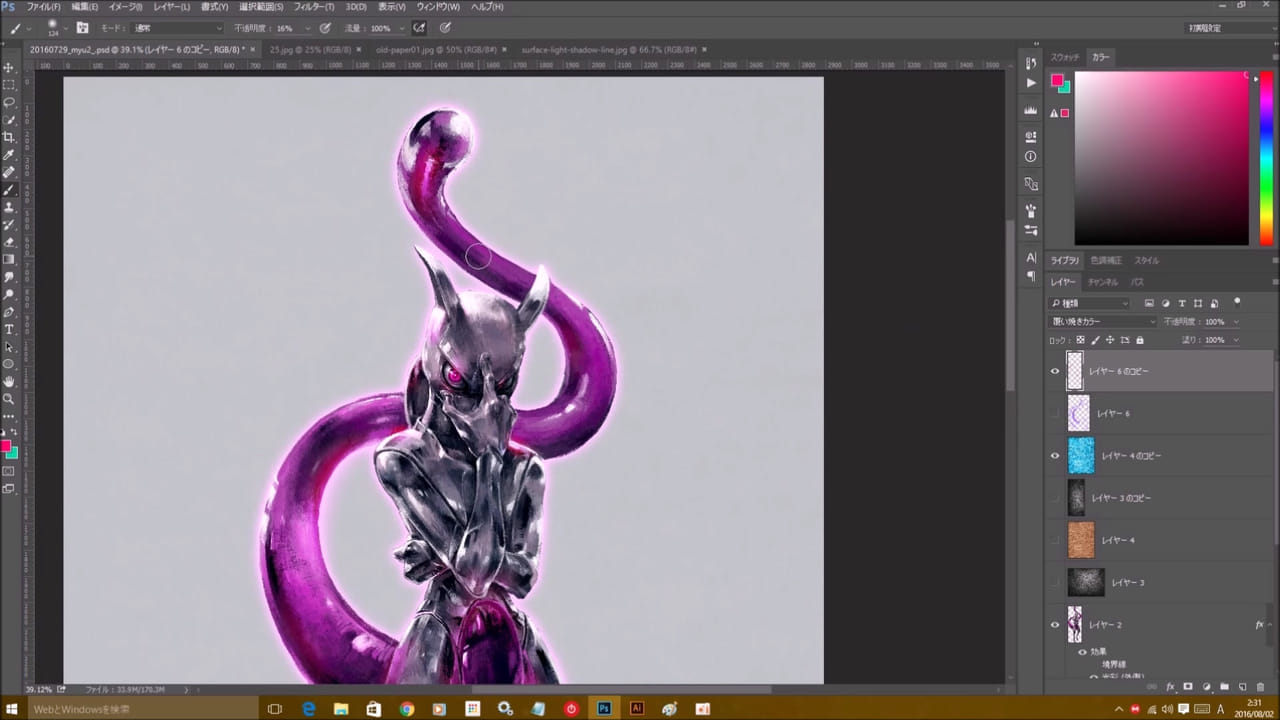
Task: Switch to the old-paper01.jpg document tab
Action: tap(435, 49)
